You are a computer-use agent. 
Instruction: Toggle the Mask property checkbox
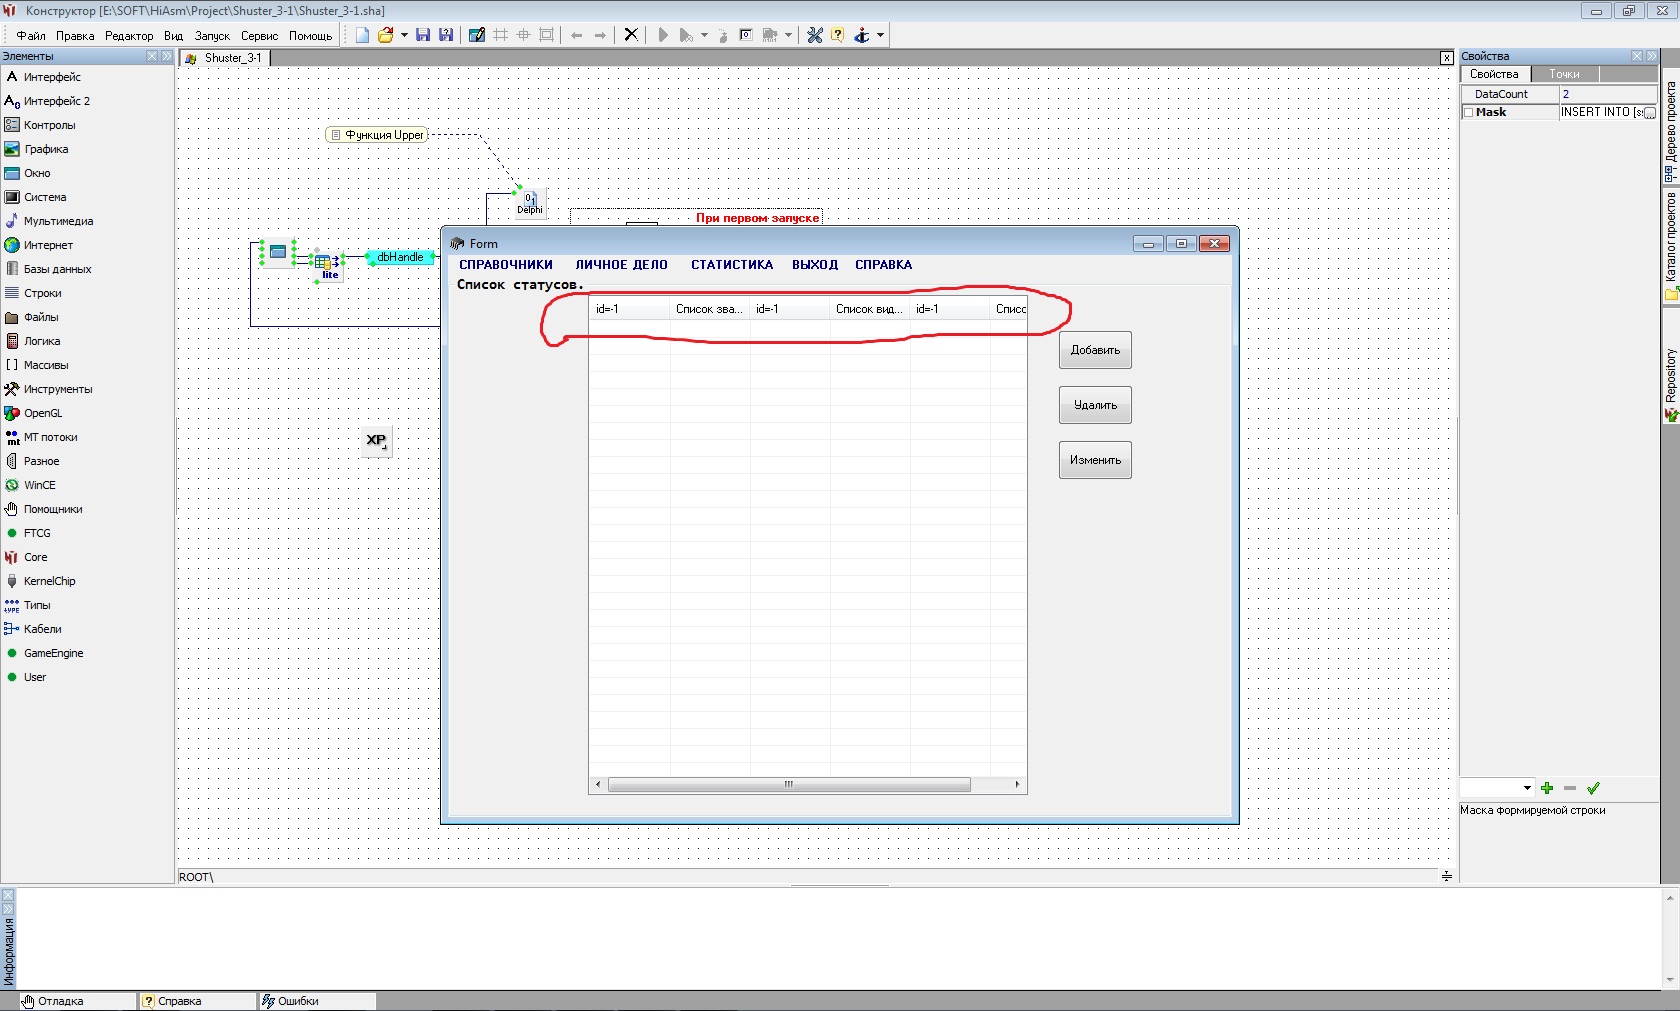1468,113
